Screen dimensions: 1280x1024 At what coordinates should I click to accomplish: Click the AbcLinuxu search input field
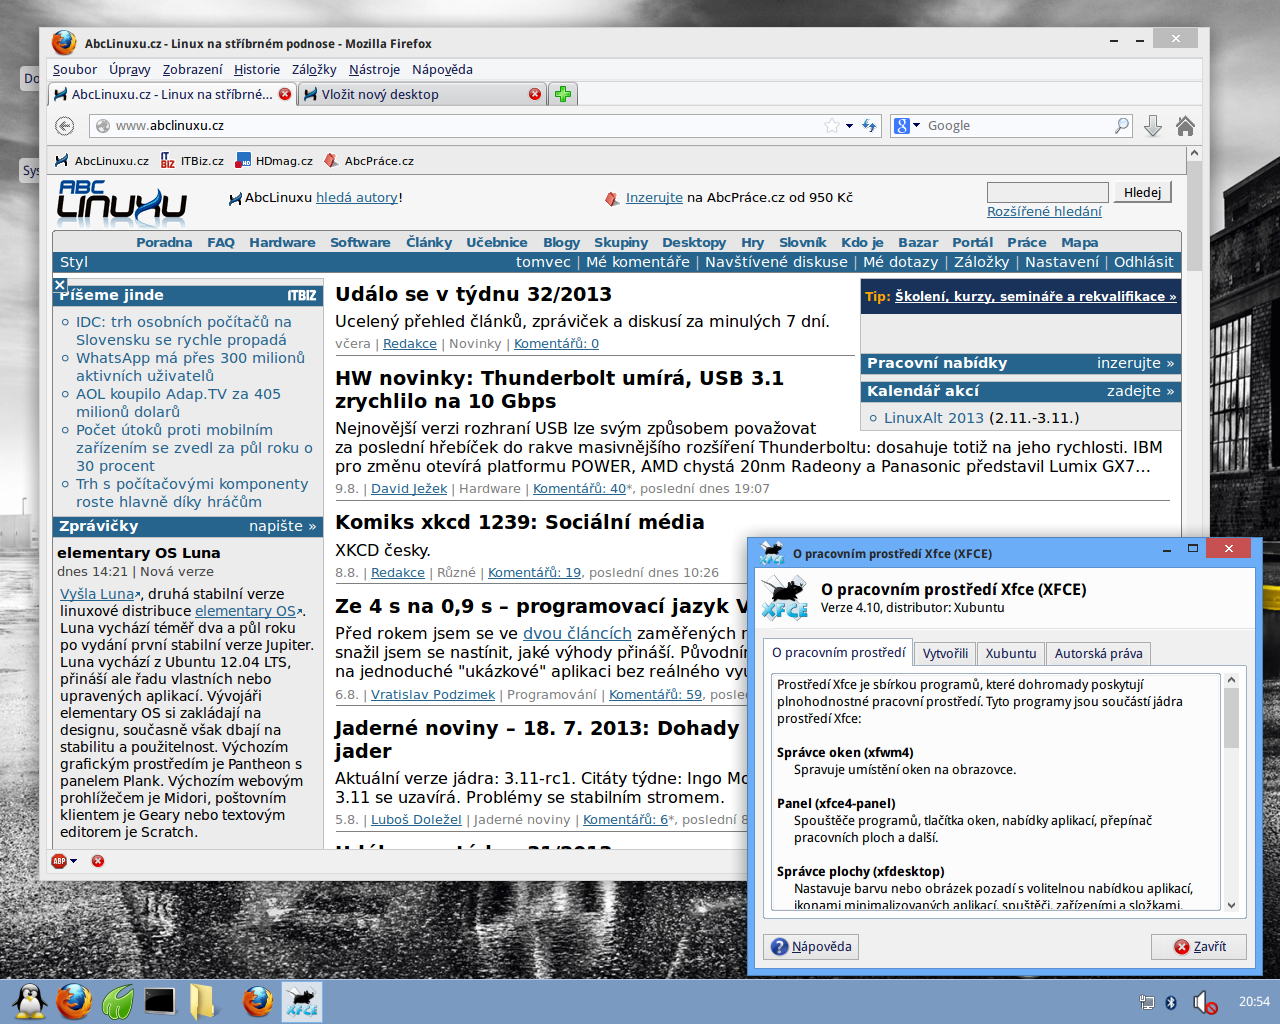(x=1048, y=193)
